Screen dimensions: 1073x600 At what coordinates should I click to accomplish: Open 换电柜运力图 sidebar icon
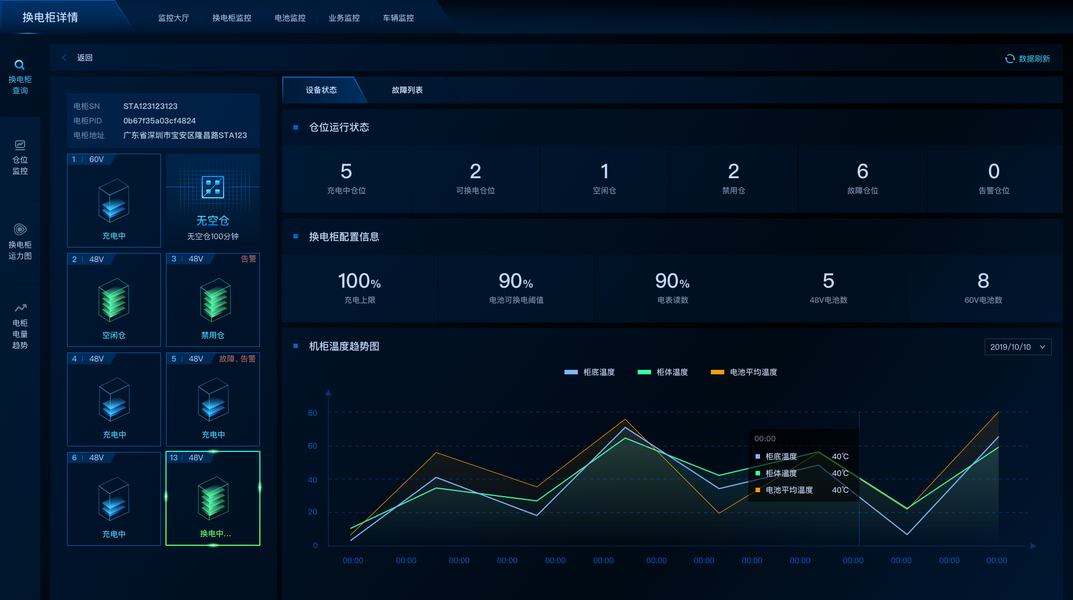pos(20,229)
